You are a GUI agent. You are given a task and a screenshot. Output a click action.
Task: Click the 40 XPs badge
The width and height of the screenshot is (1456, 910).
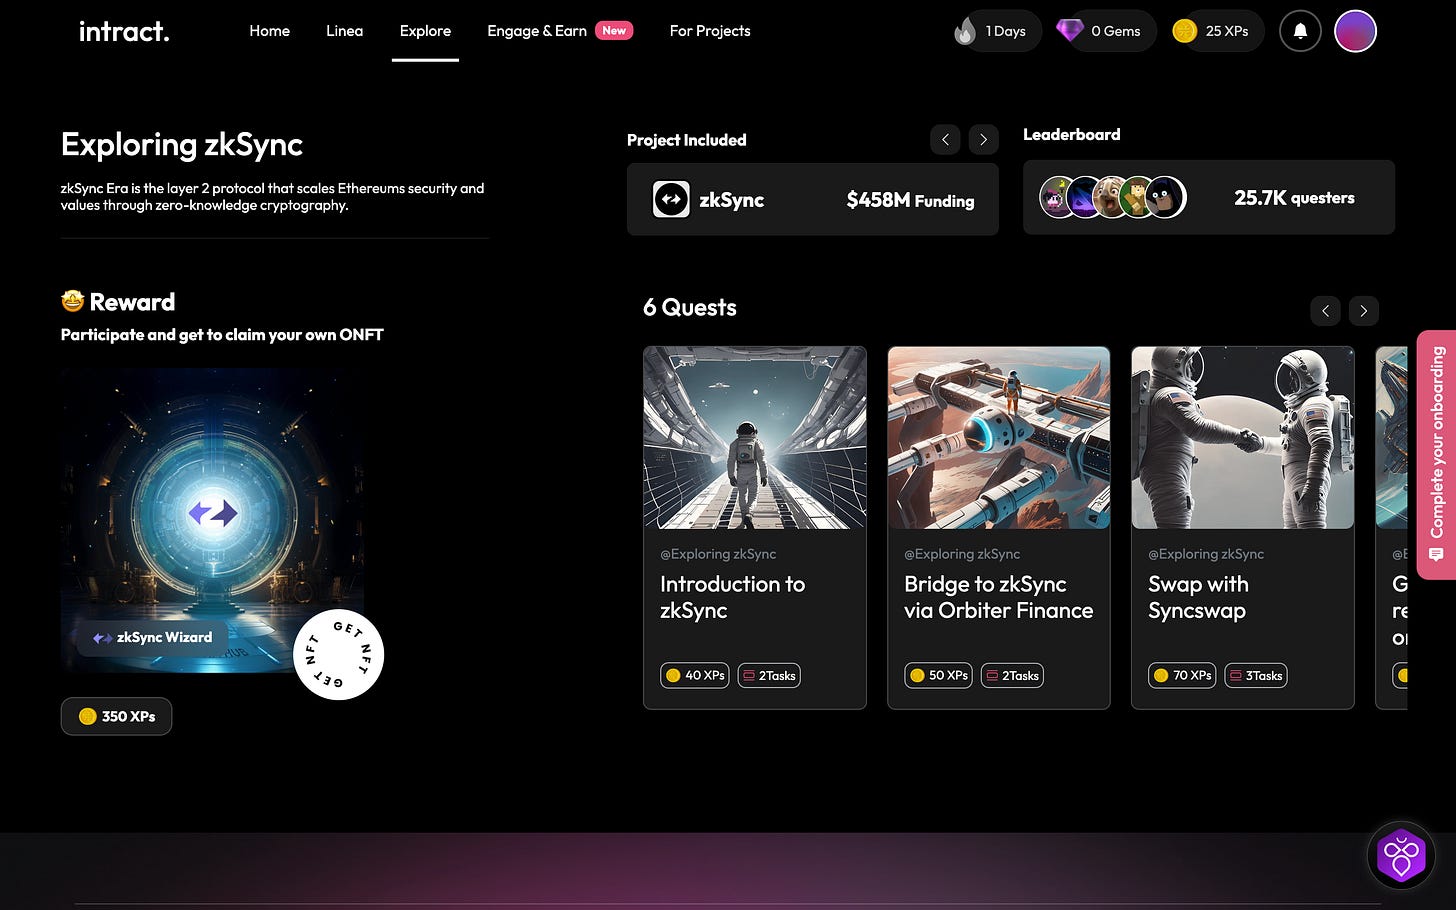(695, 675)
